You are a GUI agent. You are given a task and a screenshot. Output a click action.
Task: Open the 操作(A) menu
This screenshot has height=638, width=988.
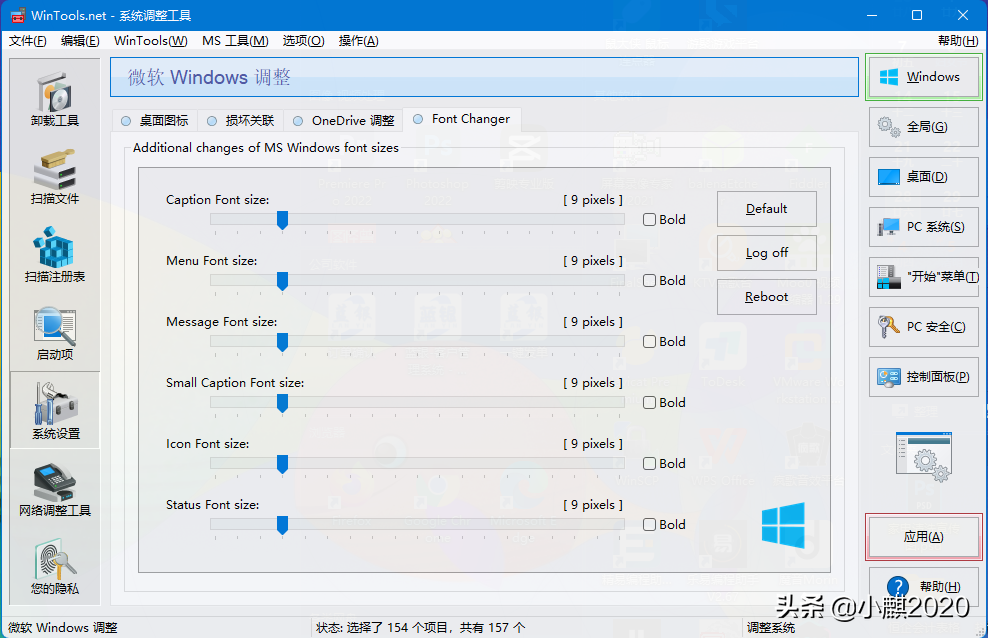click(x=359, y=41)
